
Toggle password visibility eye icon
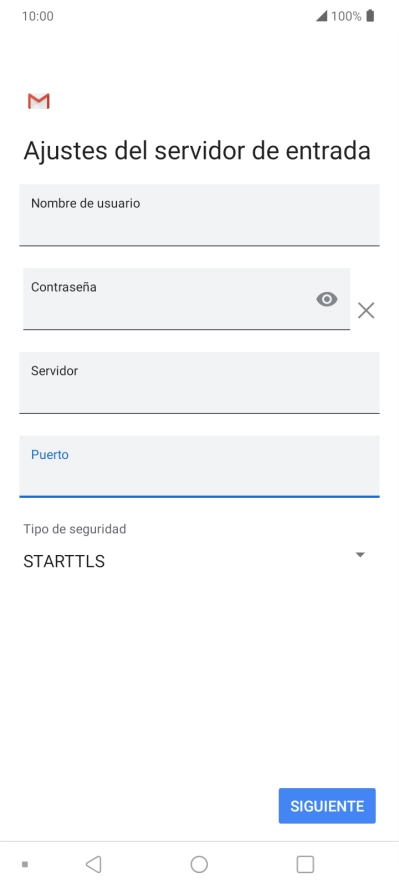(327, 299)
